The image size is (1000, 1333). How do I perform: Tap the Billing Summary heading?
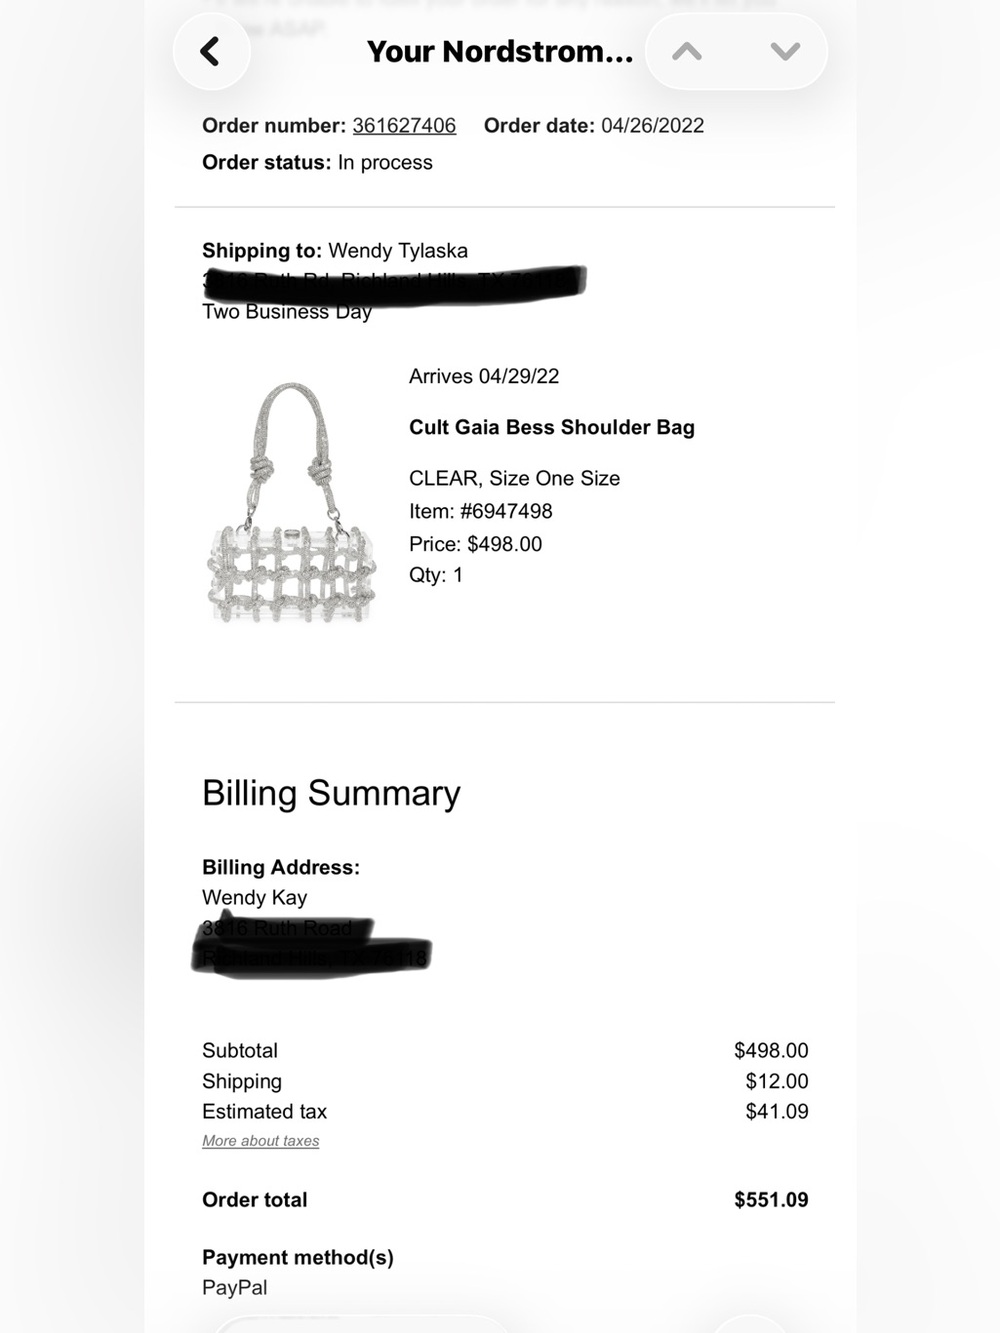[x=331, y=793]
